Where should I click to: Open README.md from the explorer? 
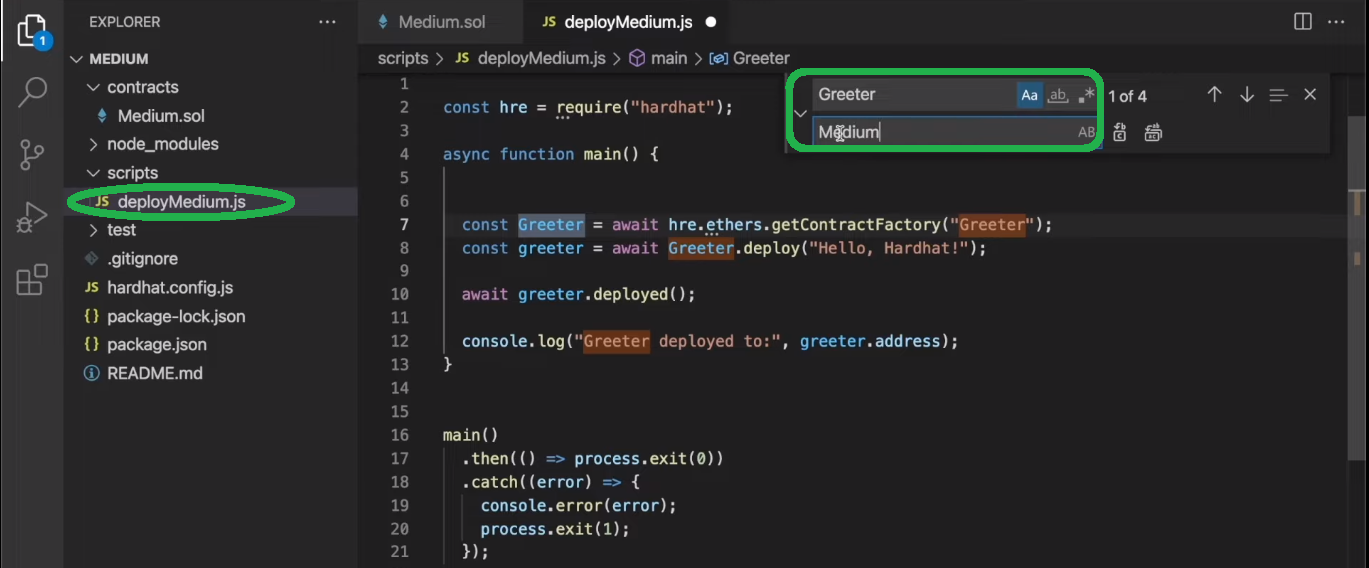tap(155, 373)
